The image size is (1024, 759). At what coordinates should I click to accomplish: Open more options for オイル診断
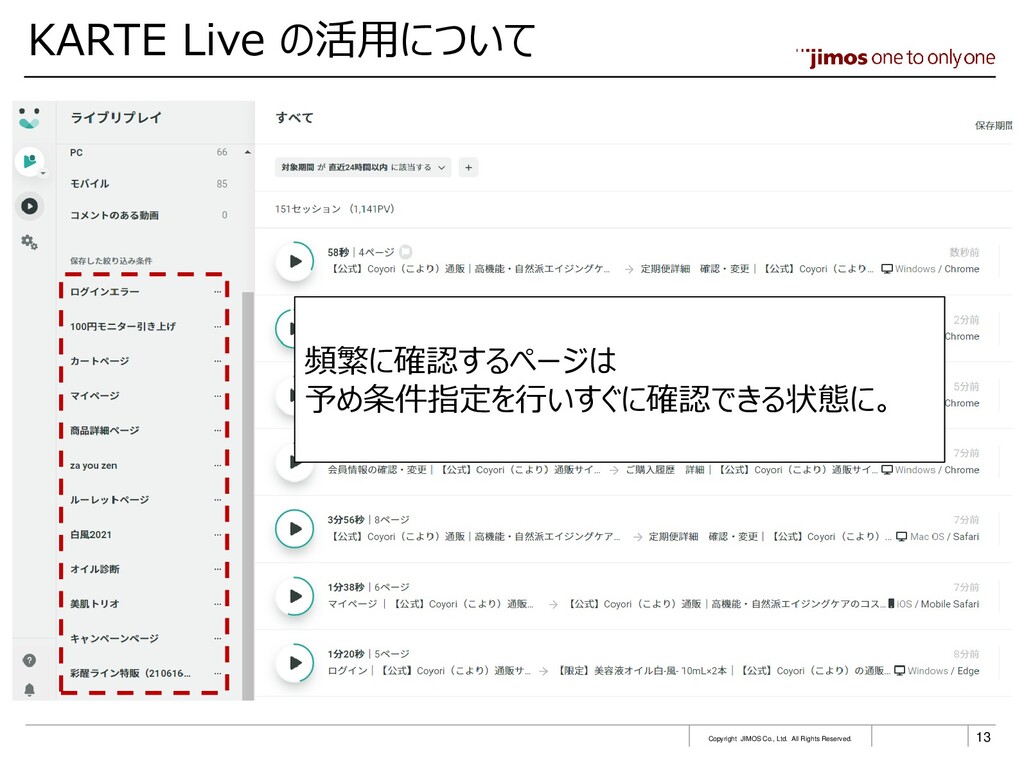point(217,569)
